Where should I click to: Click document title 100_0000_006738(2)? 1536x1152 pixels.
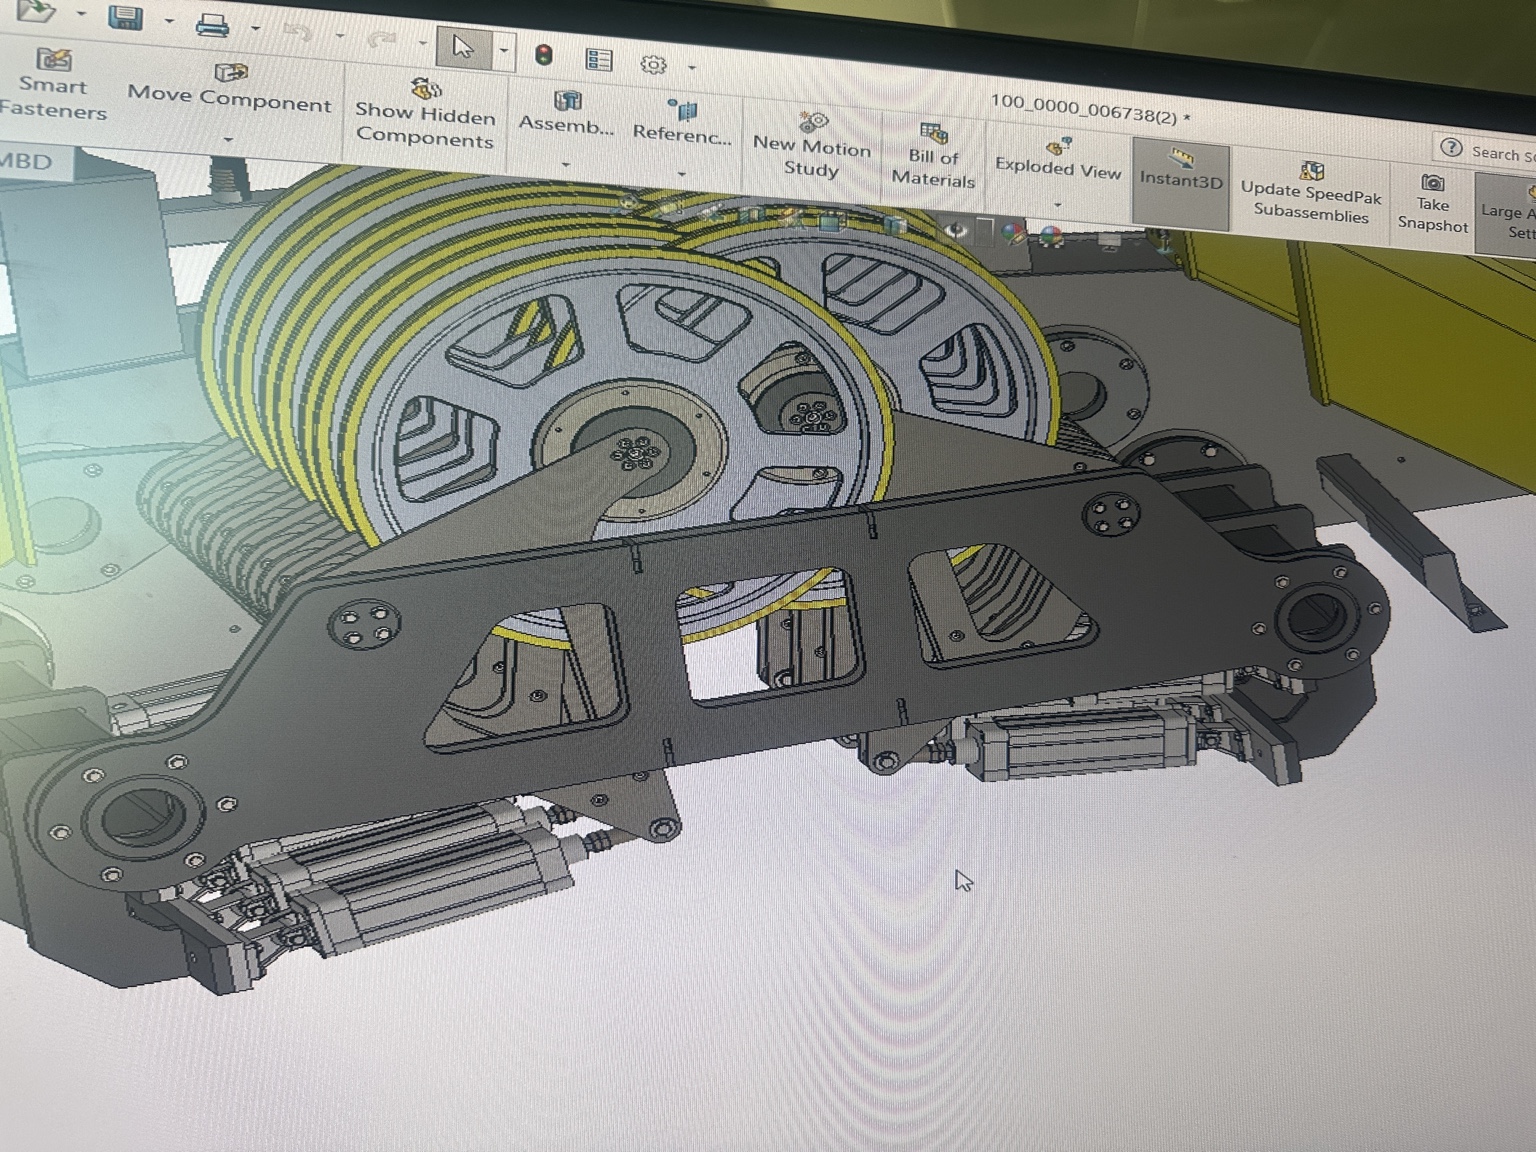pos(1089,109)
